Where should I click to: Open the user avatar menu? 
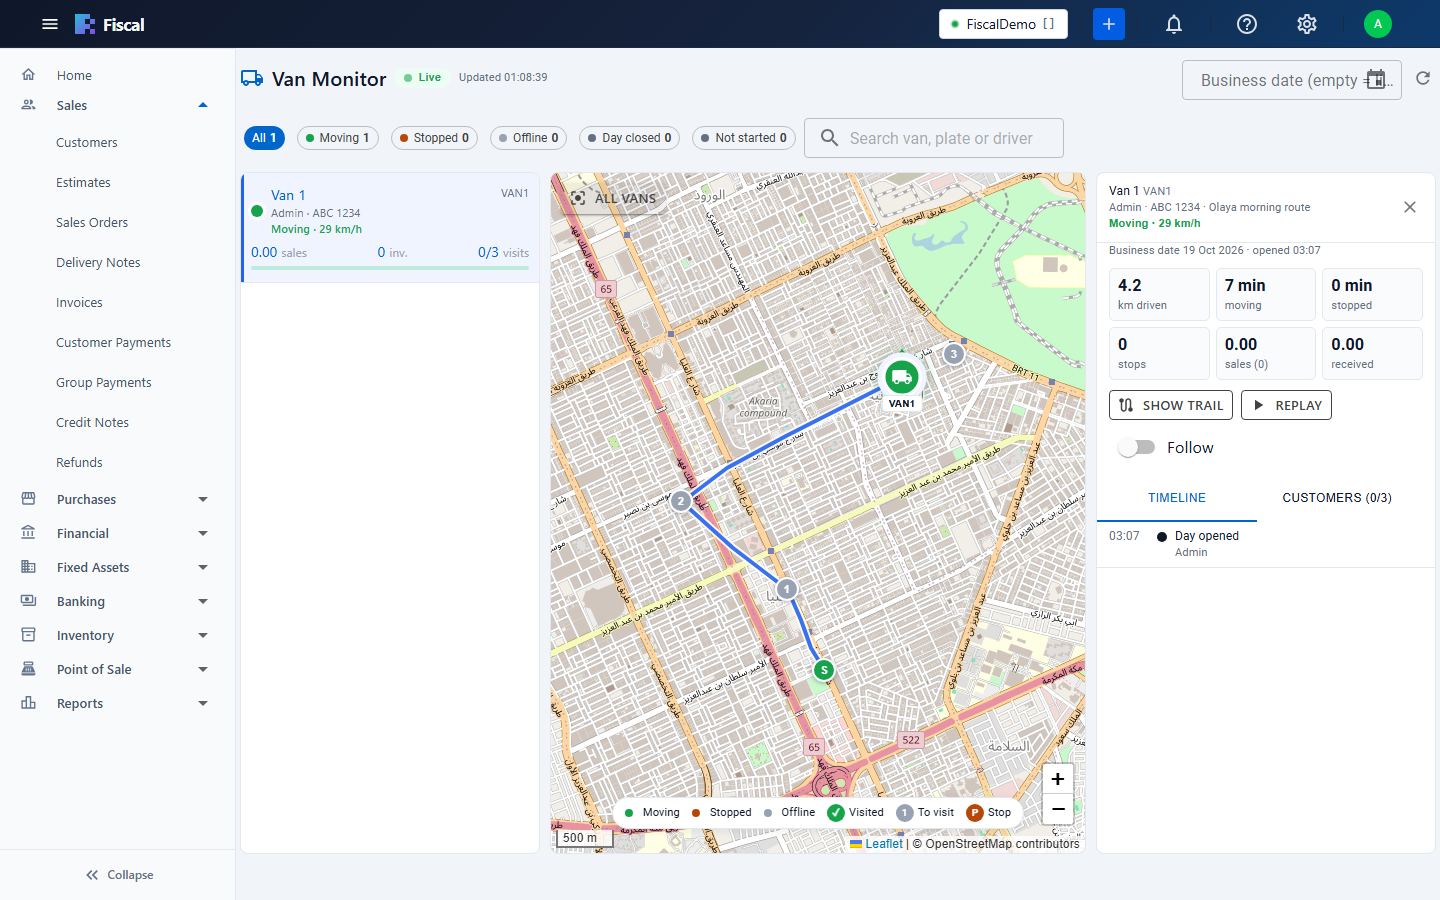(1378, 24)
